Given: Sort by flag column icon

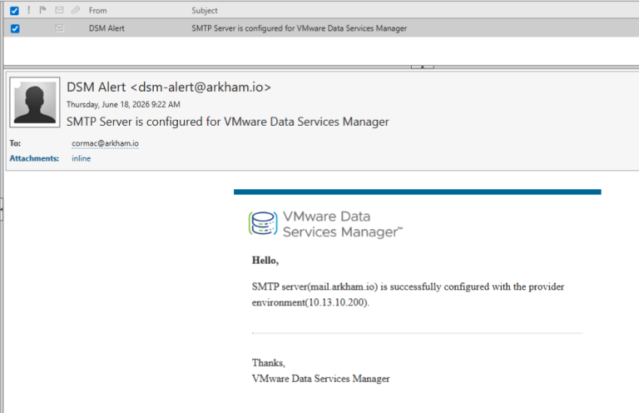Looking at the screenshot, I should coord(43,10).
